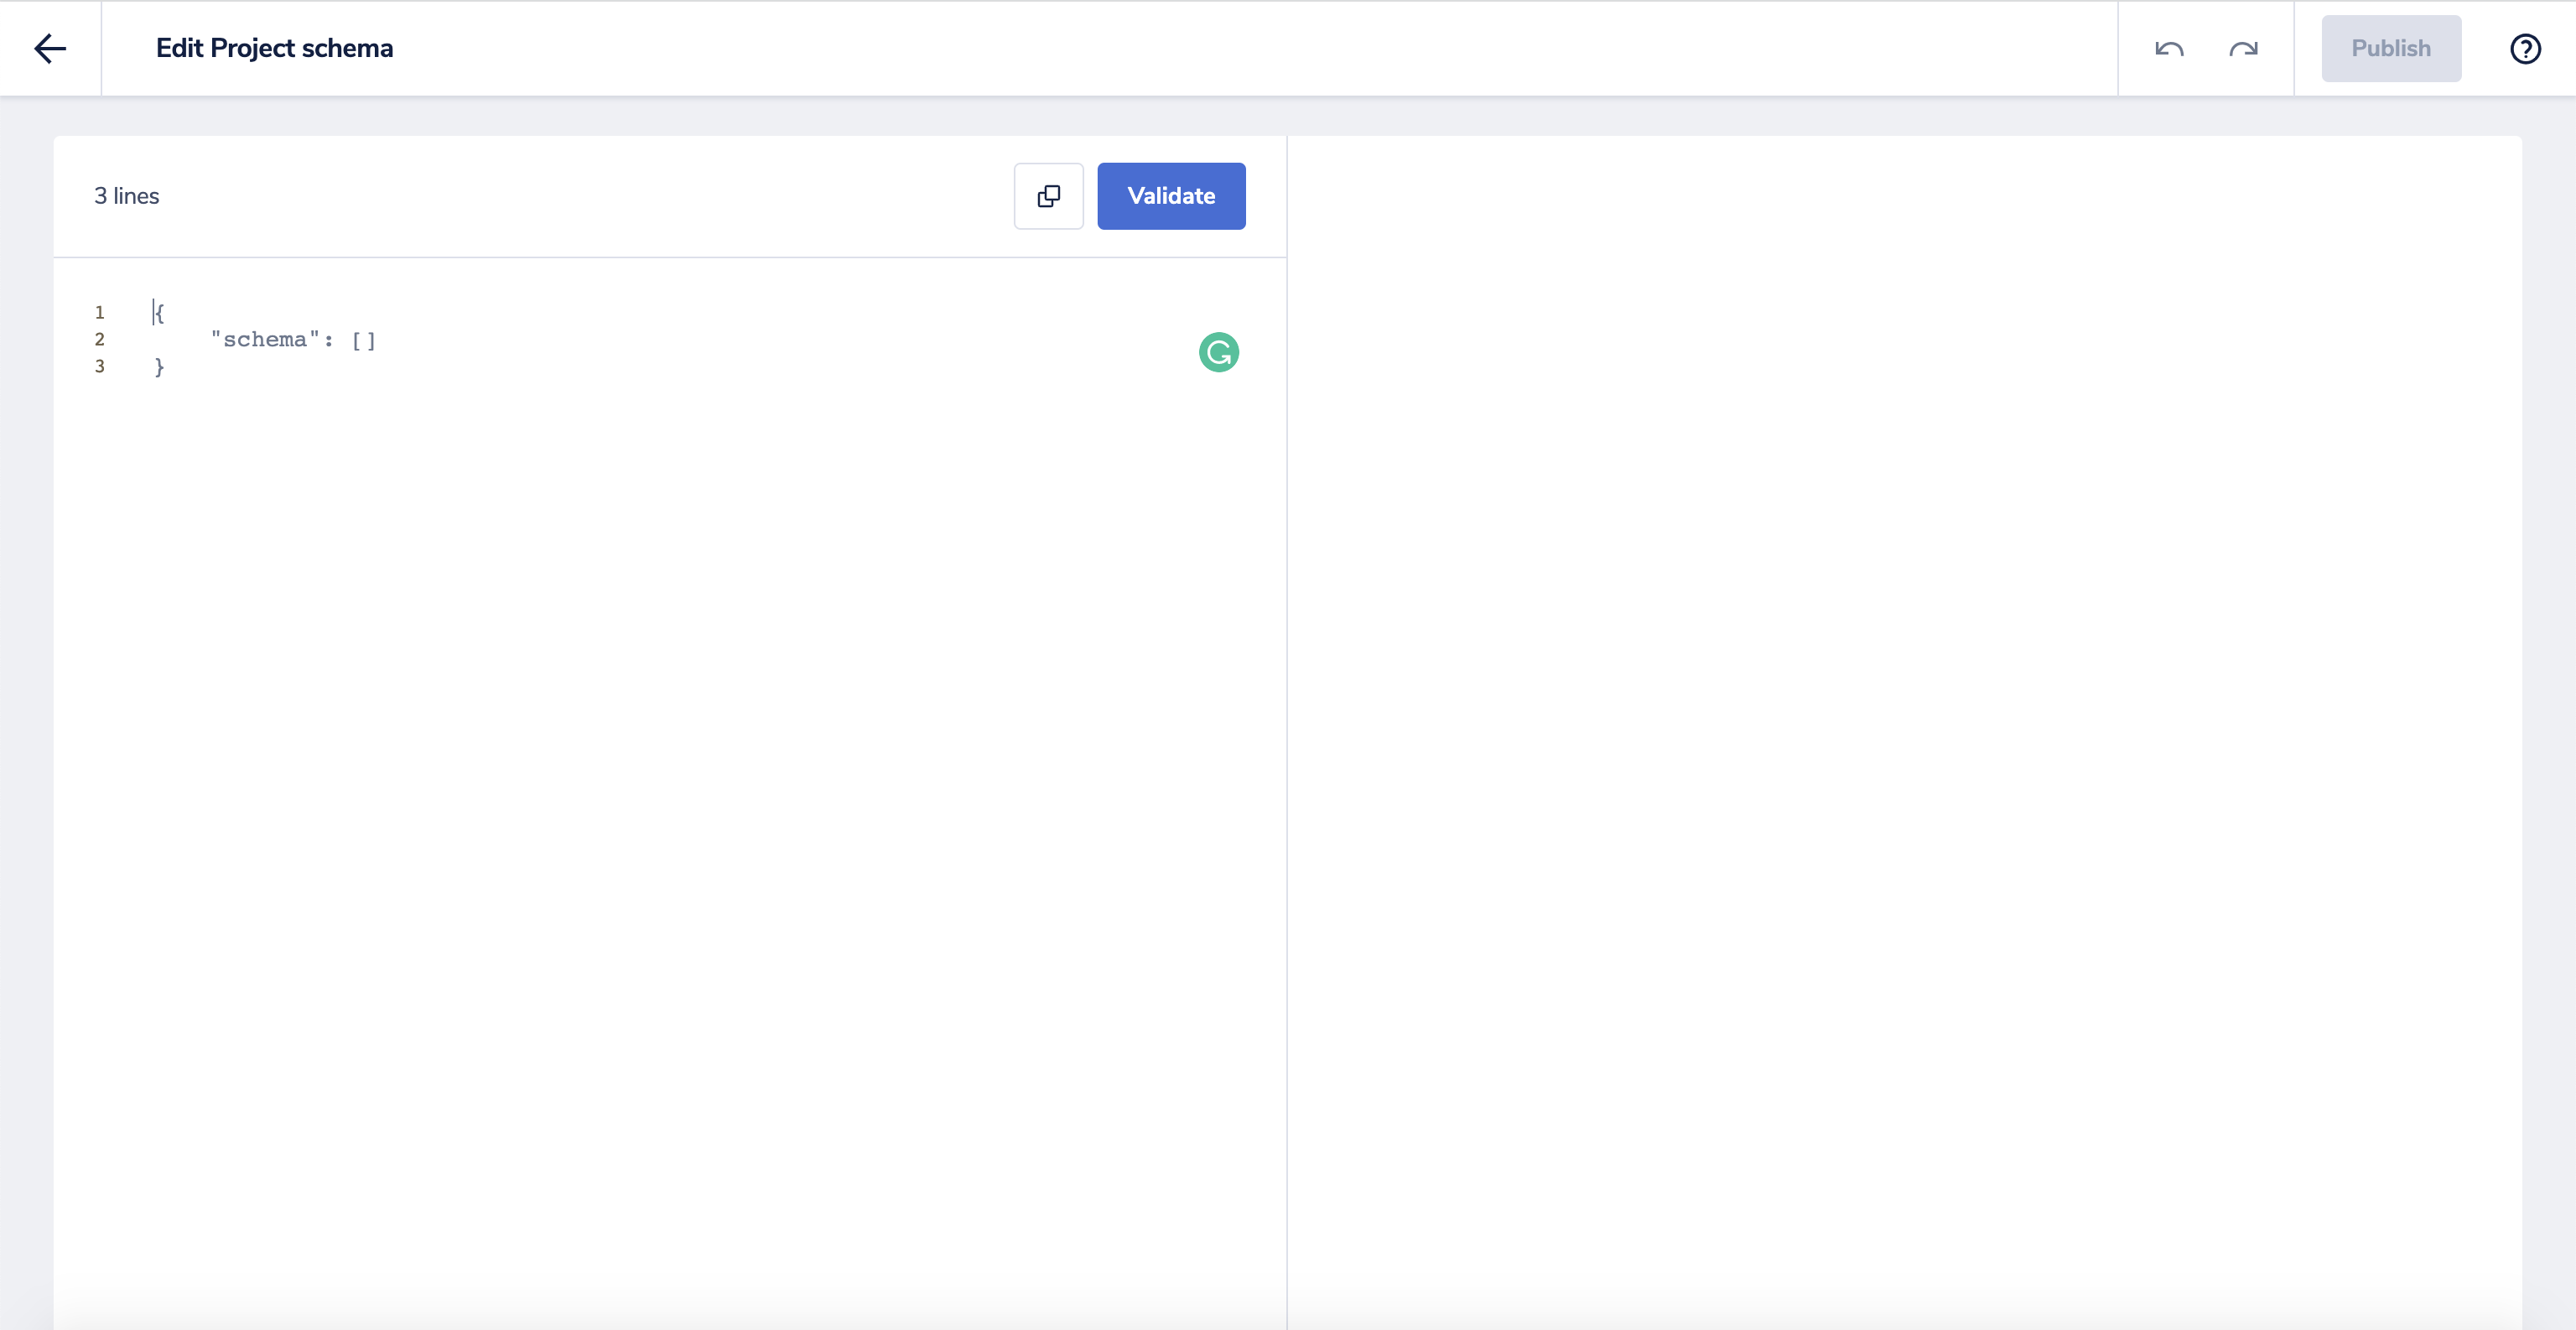Select line number 1 in gutter

click(99, 313)
